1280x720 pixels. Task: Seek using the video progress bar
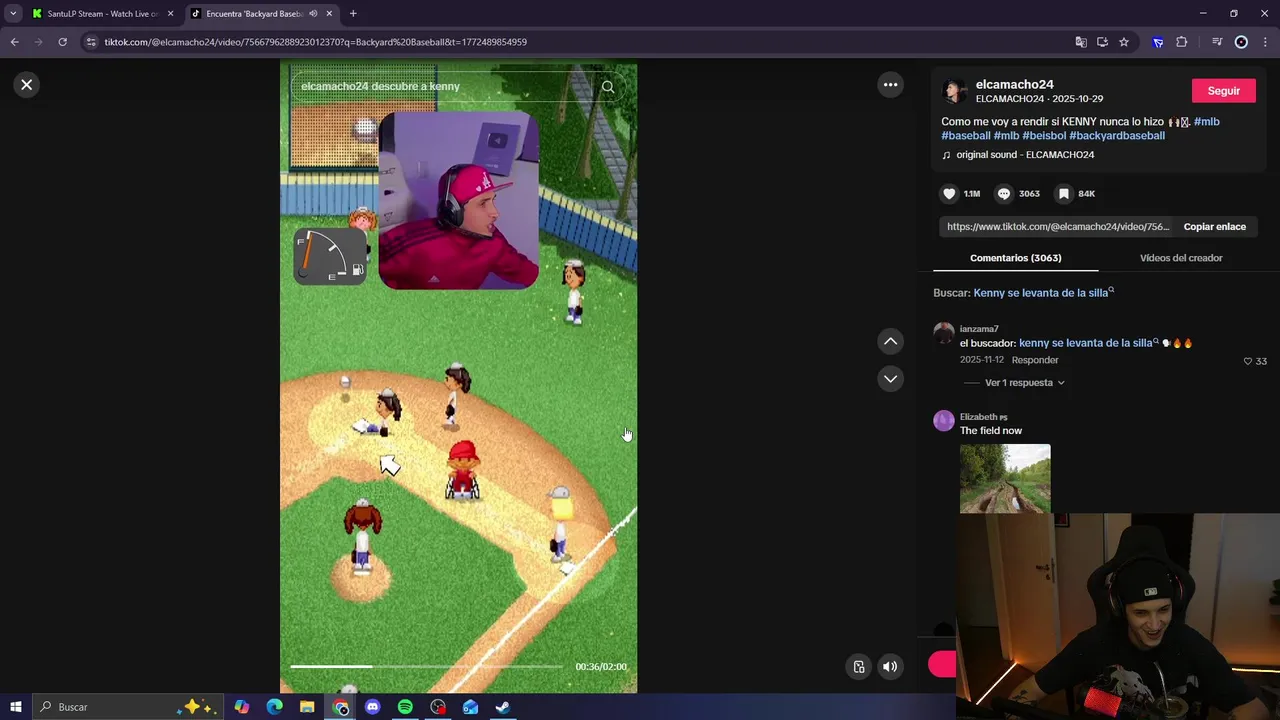426,666
